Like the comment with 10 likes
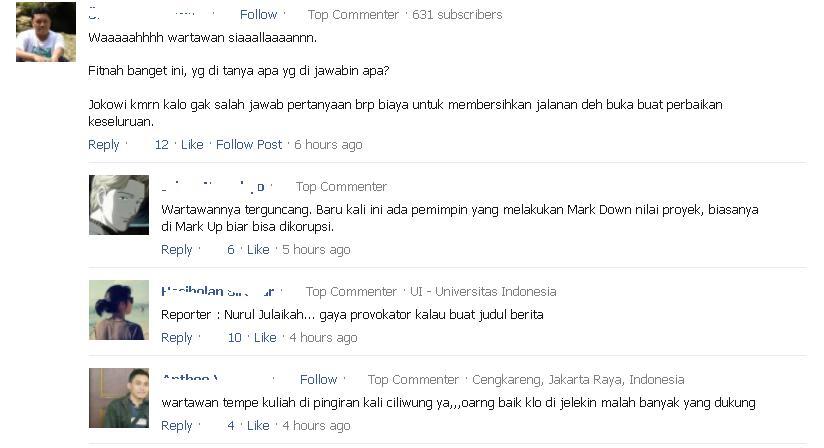824x448 pixels. (265, 338)
